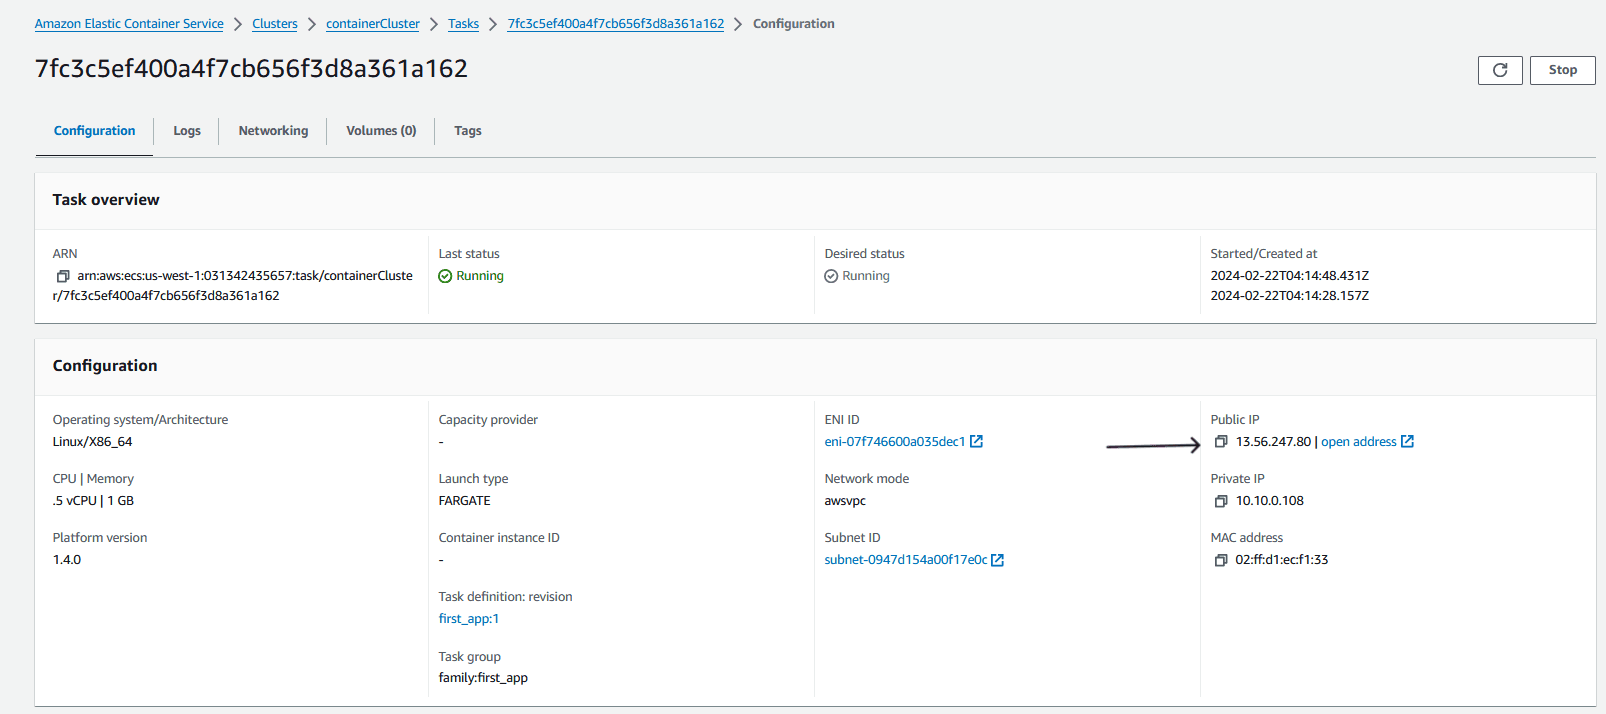Copy the task ARN to clipboard

tap(63, 276)
